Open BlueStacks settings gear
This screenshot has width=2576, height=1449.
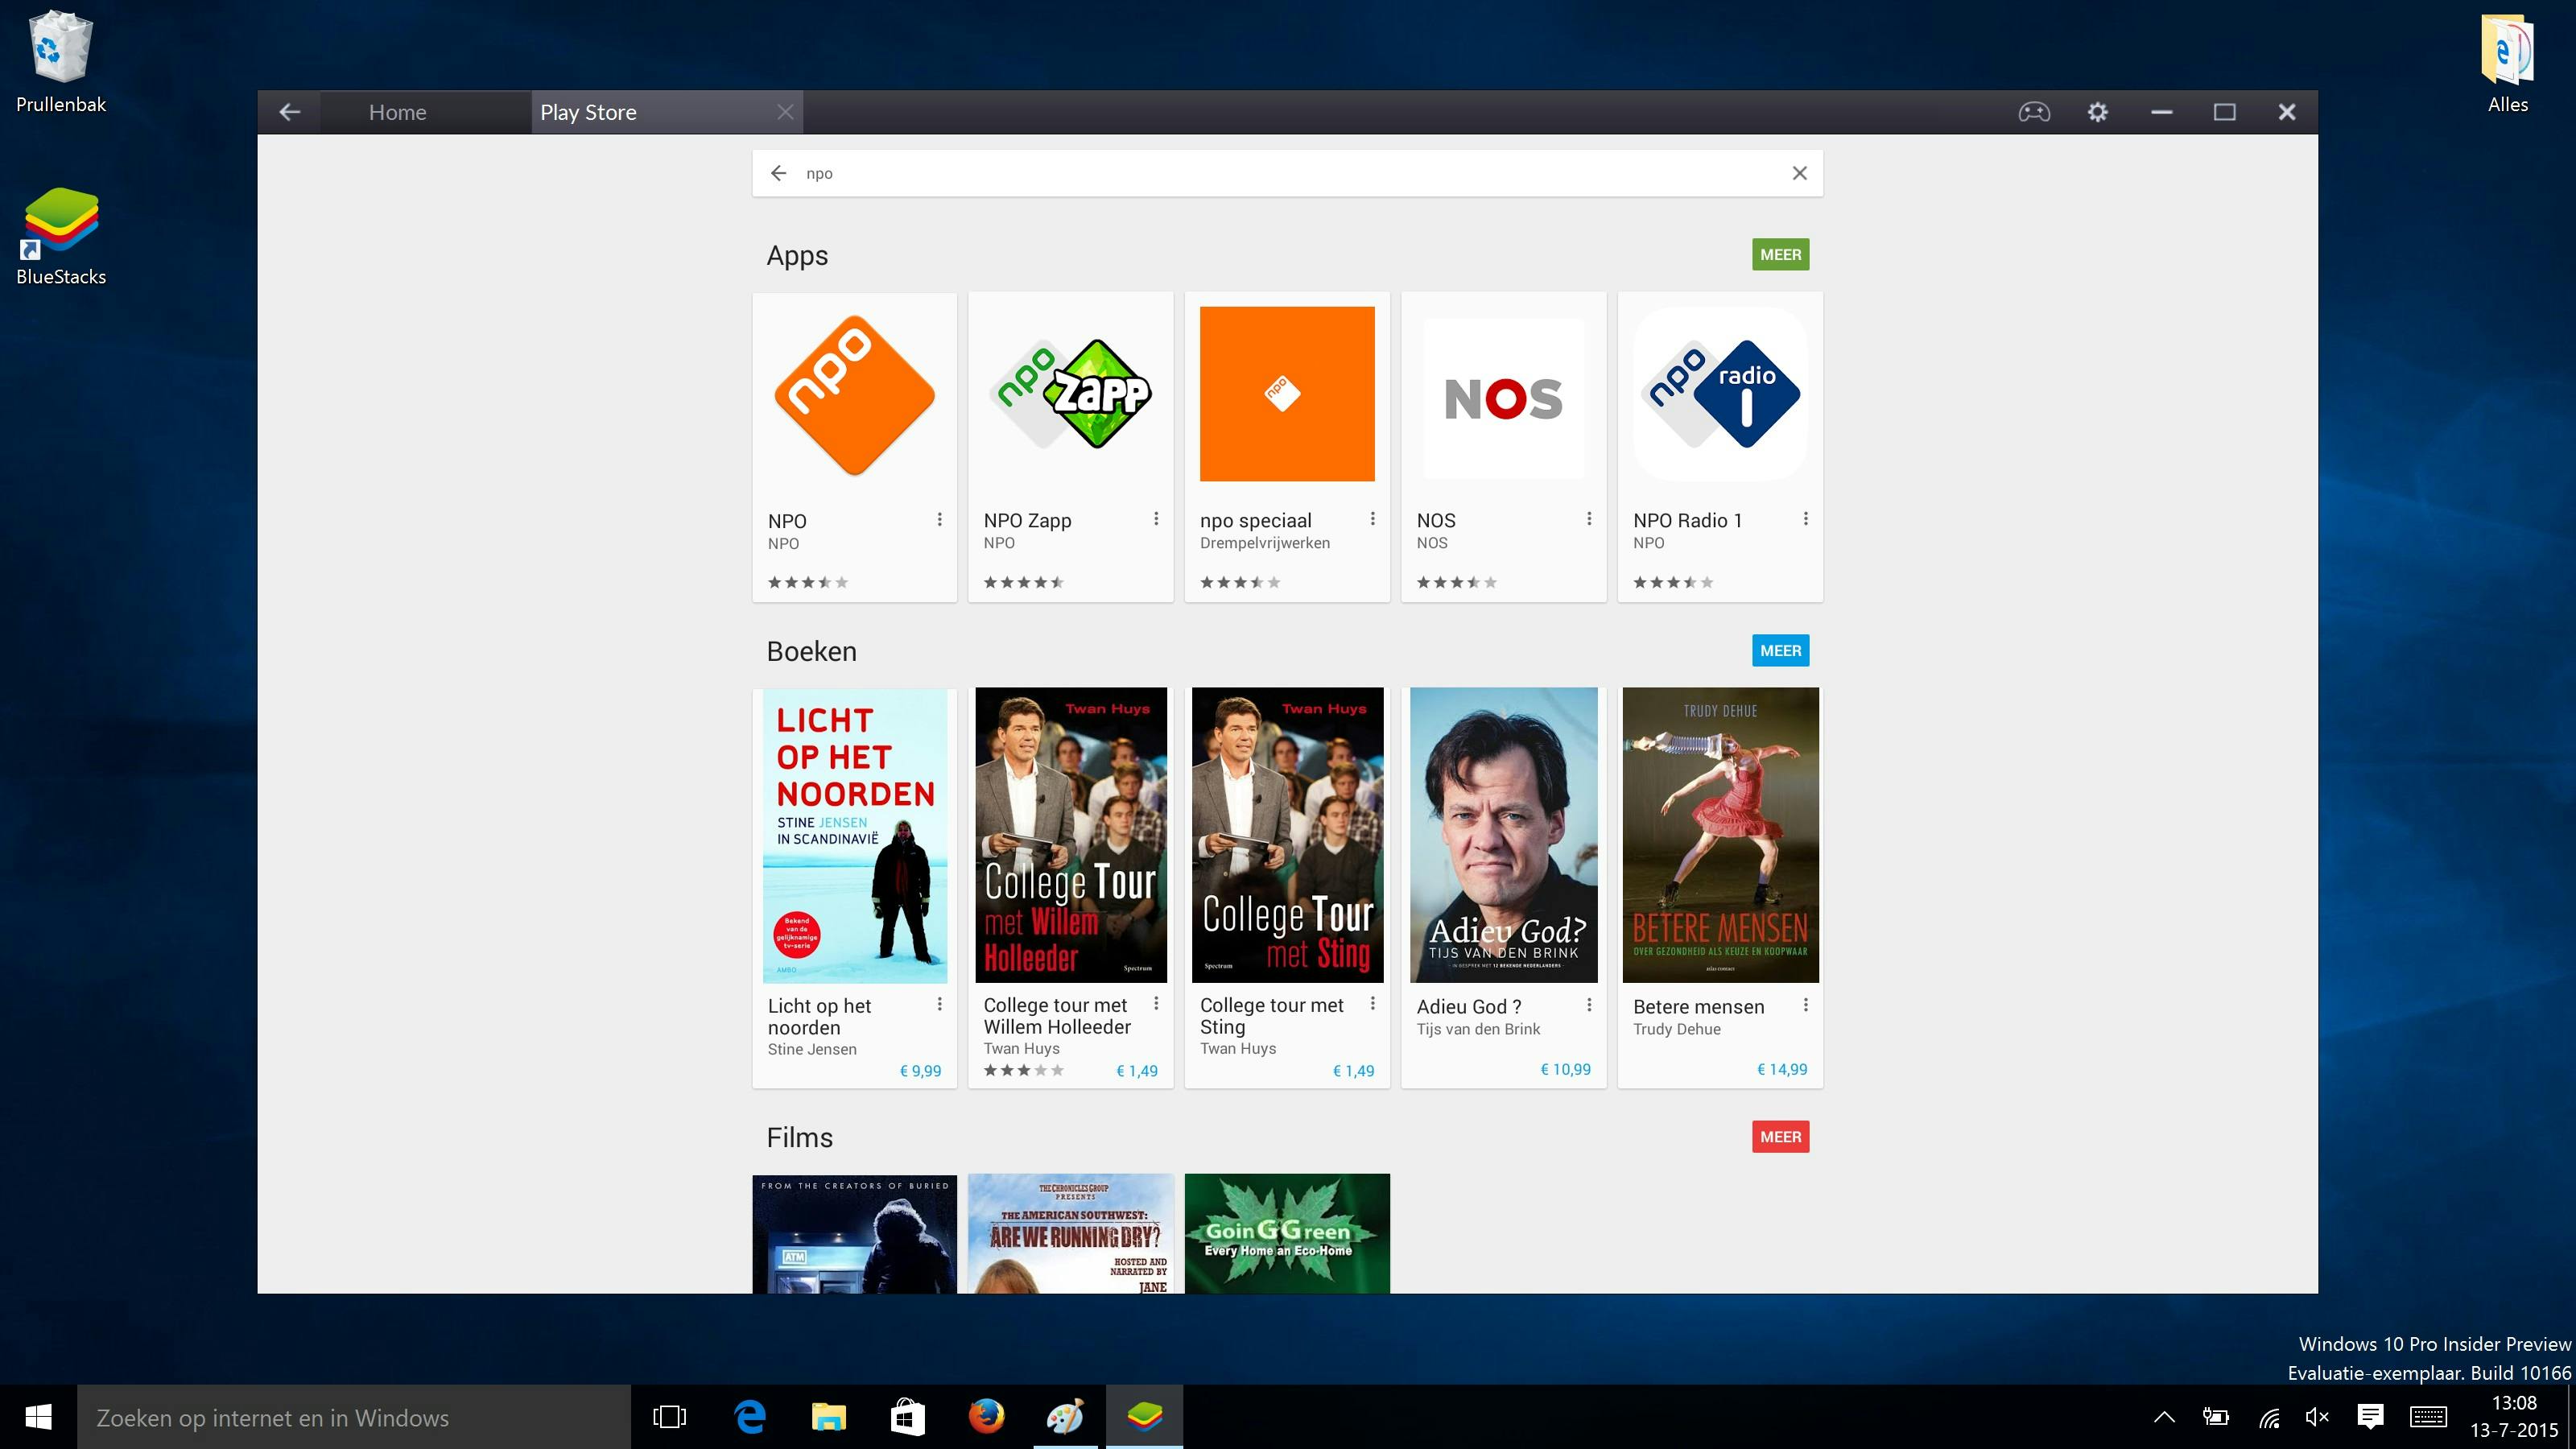[x=2097, y=112]
